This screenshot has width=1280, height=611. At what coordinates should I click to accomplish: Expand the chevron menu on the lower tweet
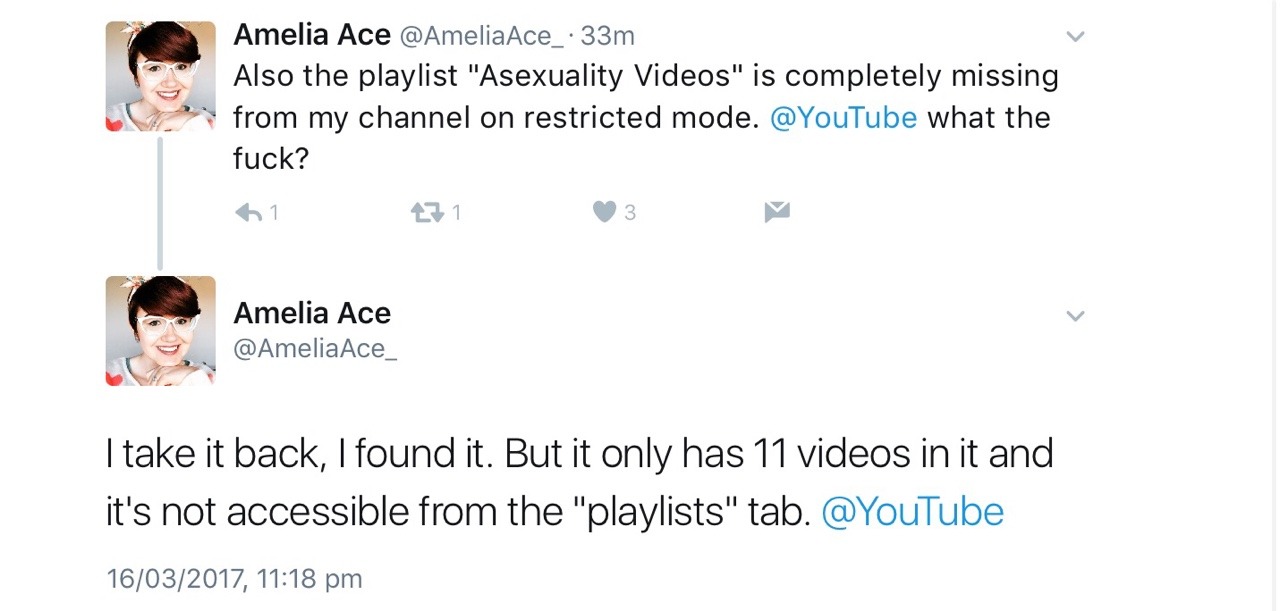pos(1075,316)
